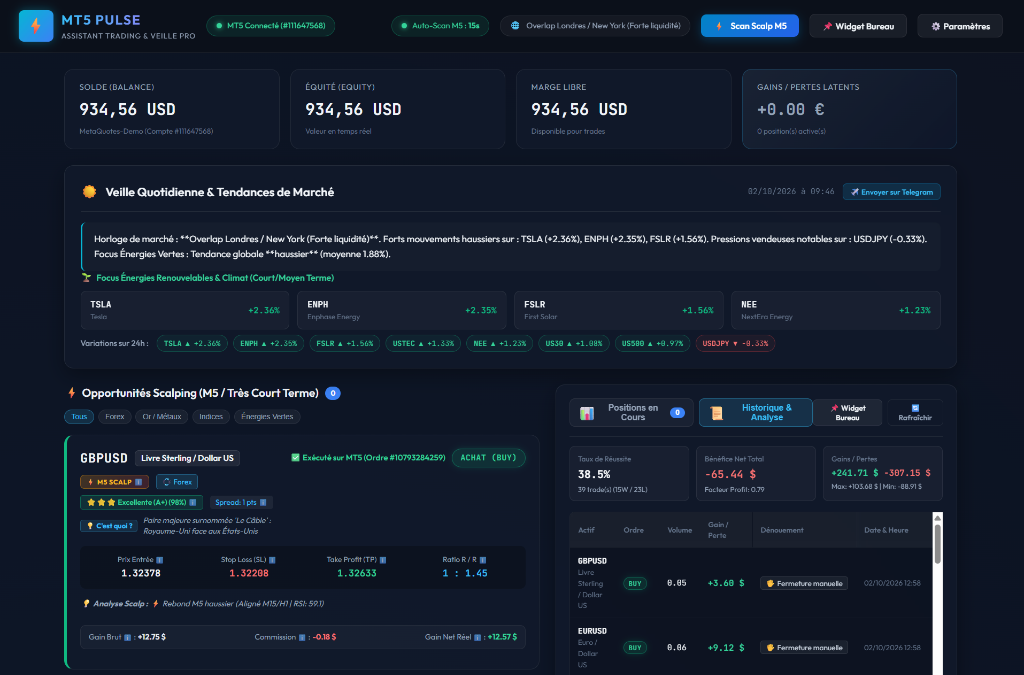Open the M5 SCALP info icon
This screenshot has width=1024, height=675.
click(x=138, y=482)
